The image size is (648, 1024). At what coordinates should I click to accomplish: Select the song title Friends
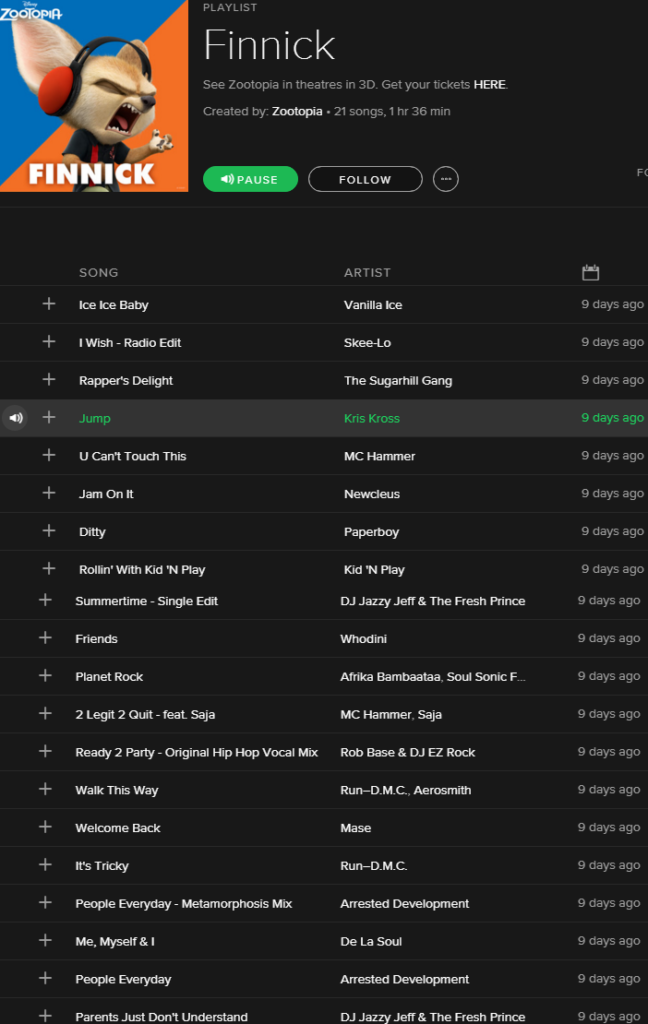[x=96, y=639]
